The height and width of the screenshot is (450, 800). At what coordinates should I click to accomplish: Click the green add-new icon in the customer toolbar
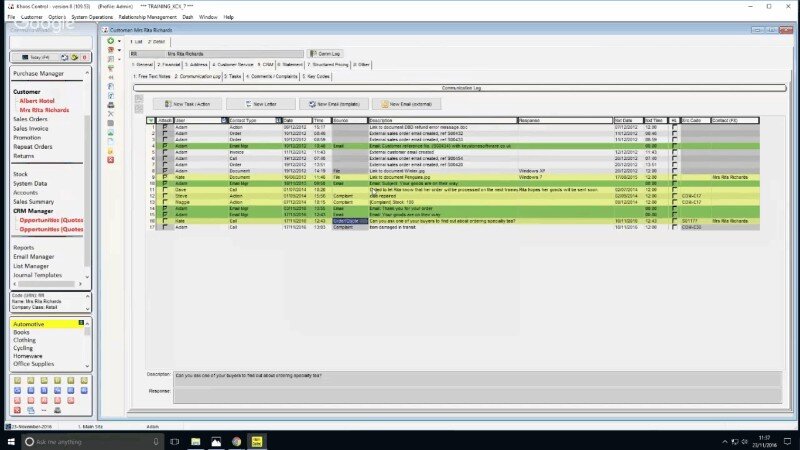tap(110, 41)
